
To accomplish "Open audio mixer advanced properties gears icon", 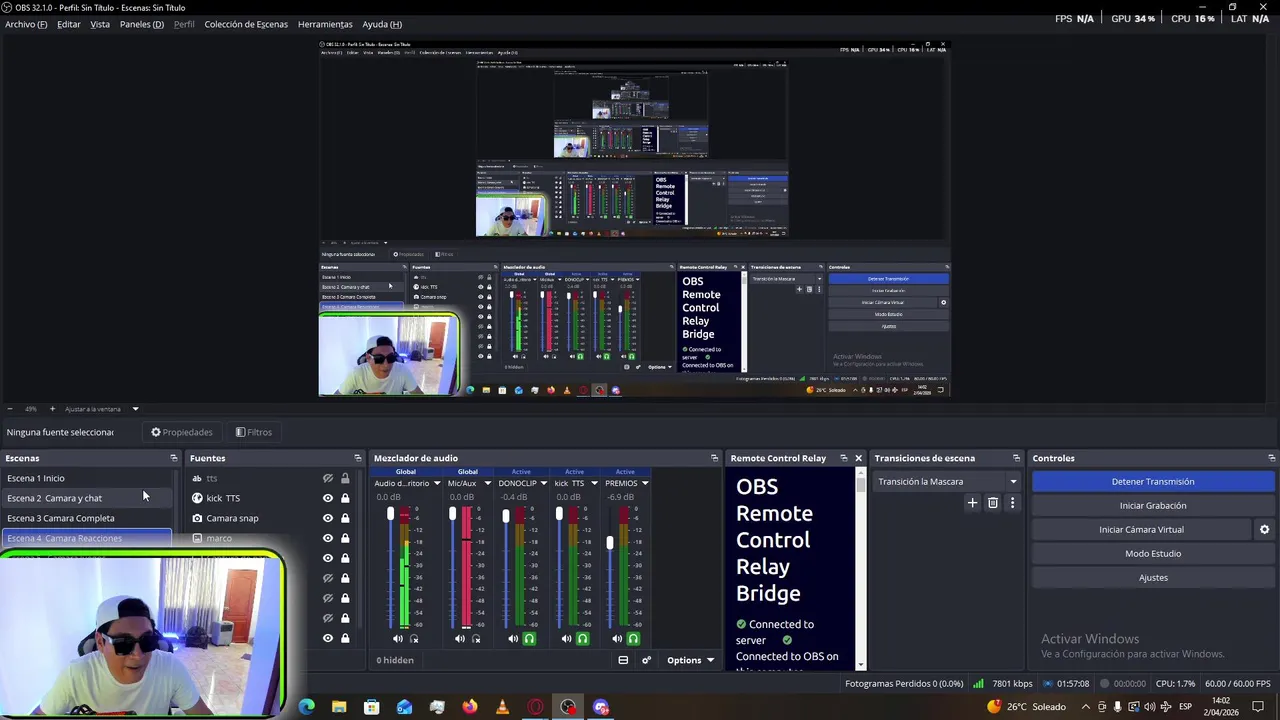I will click(x=646, y=660).
